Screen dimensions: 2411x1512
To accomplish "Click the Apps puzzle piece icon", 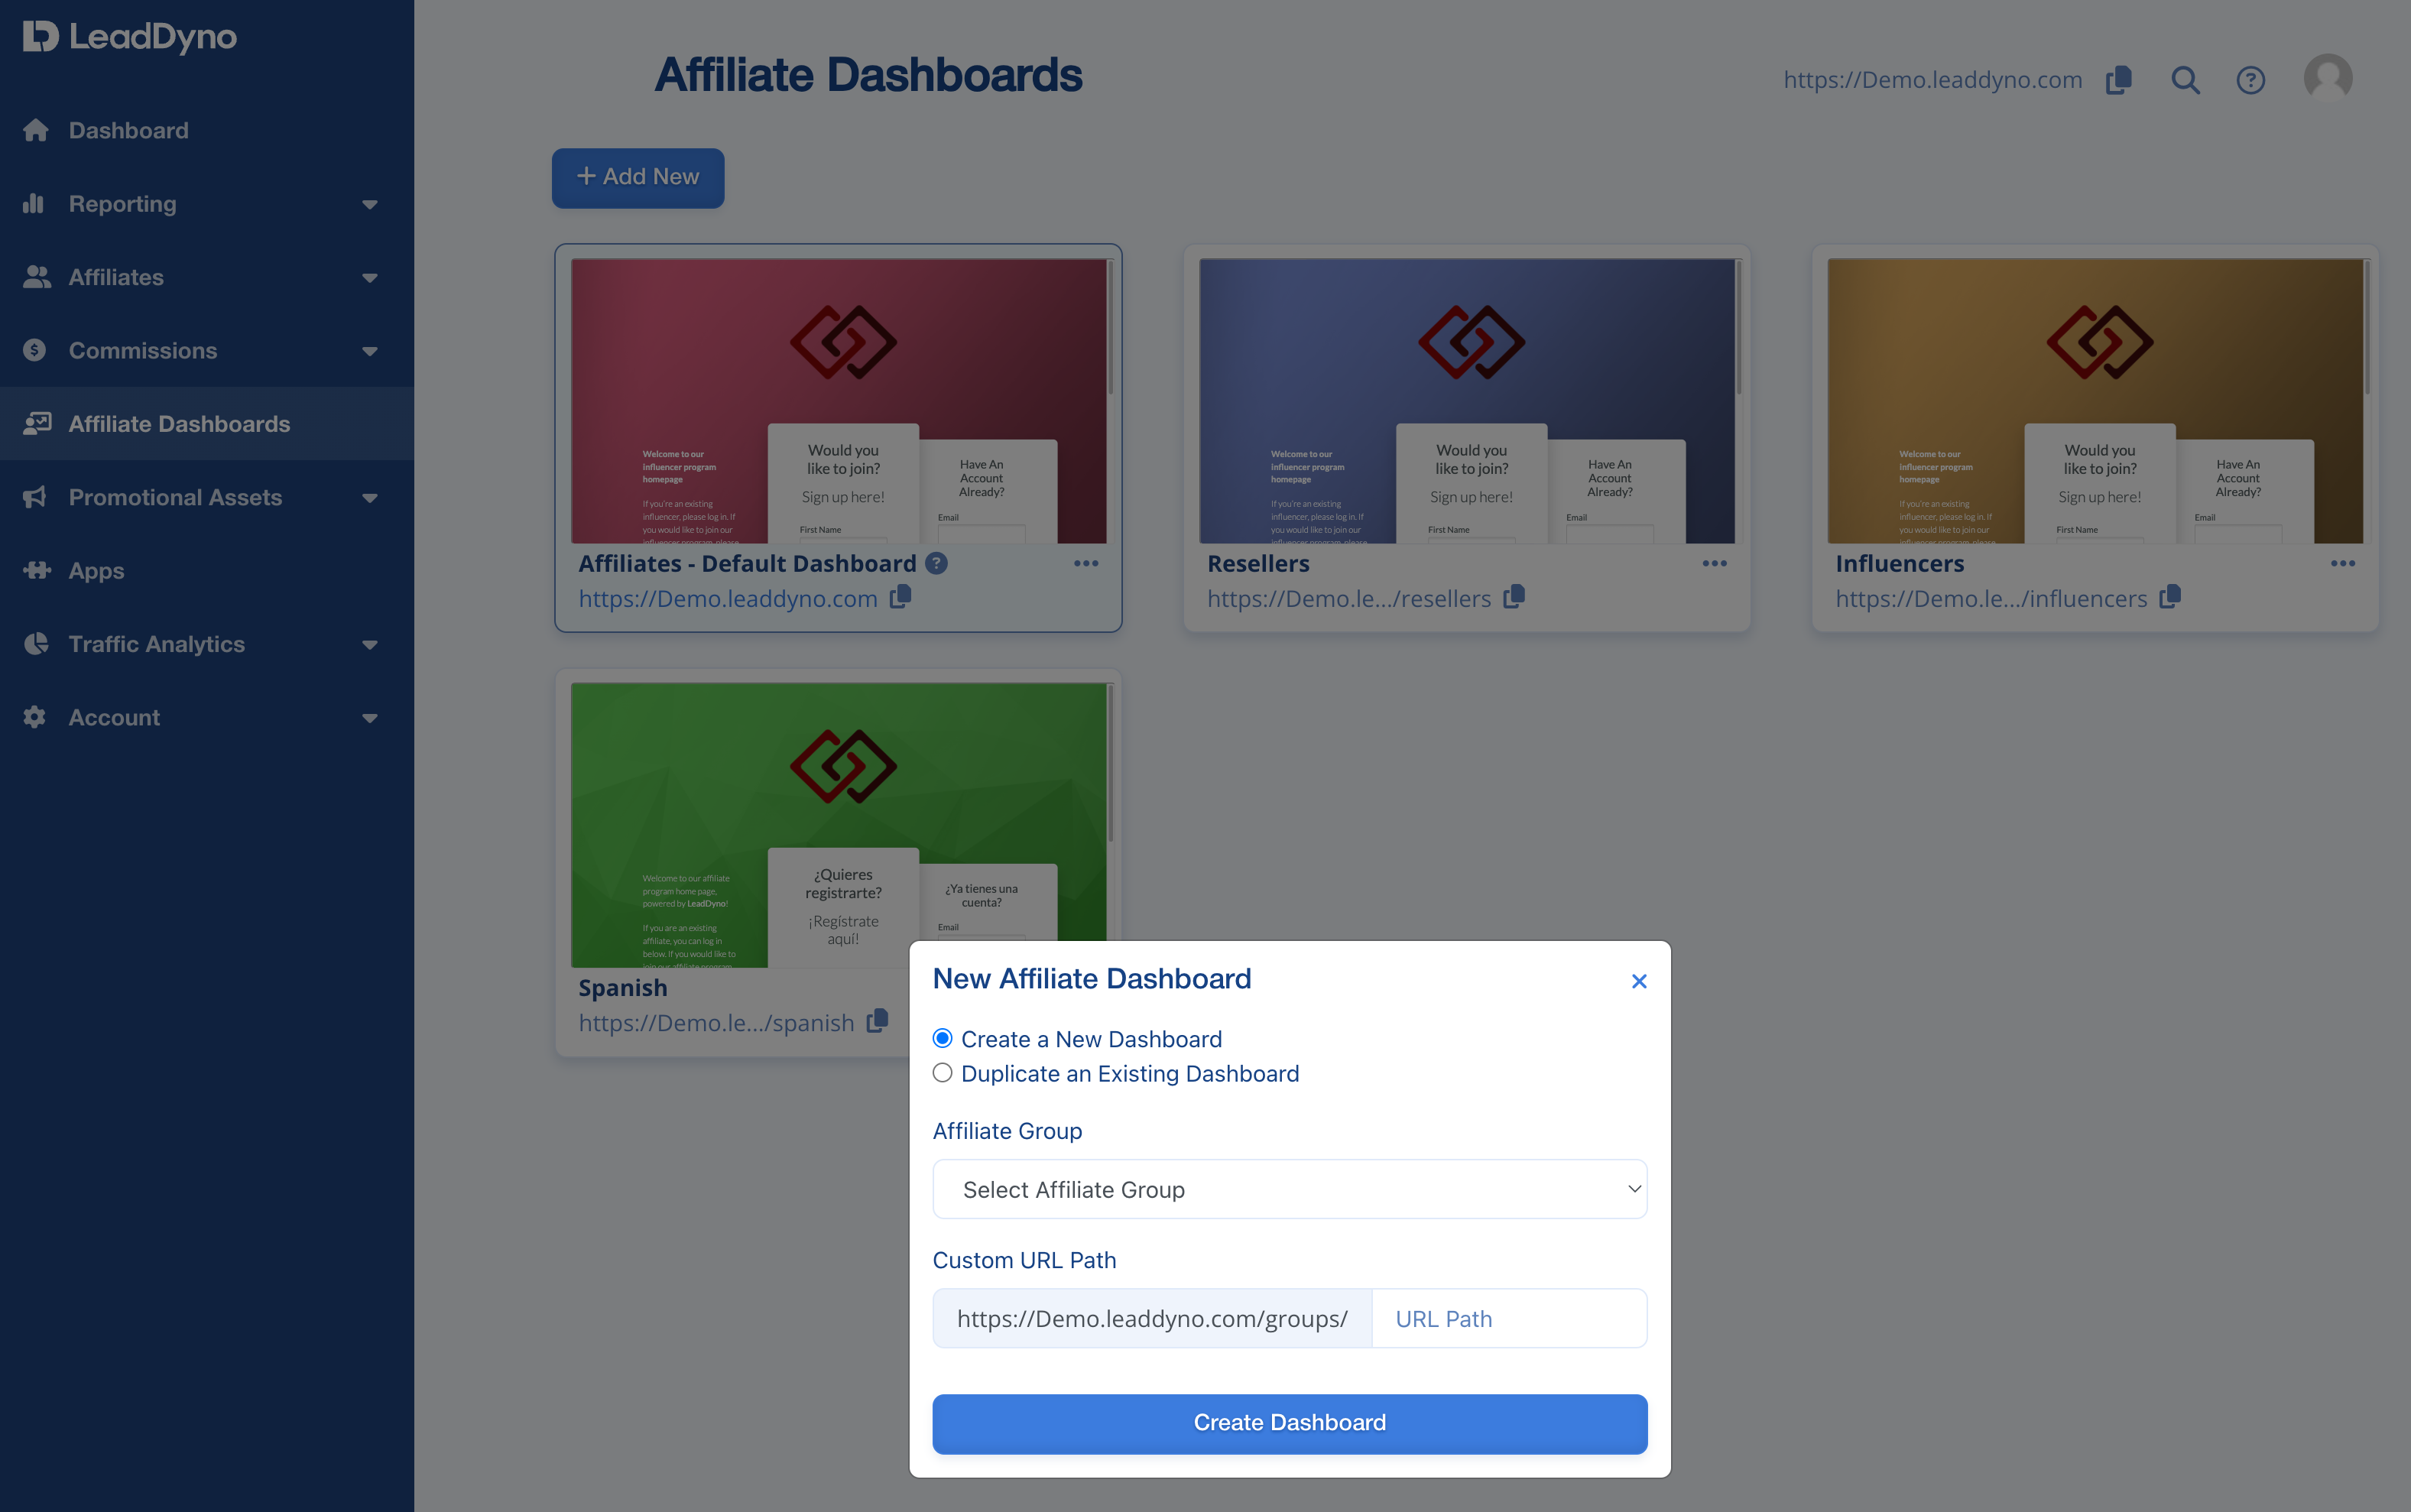I will [x=37, y=570].
